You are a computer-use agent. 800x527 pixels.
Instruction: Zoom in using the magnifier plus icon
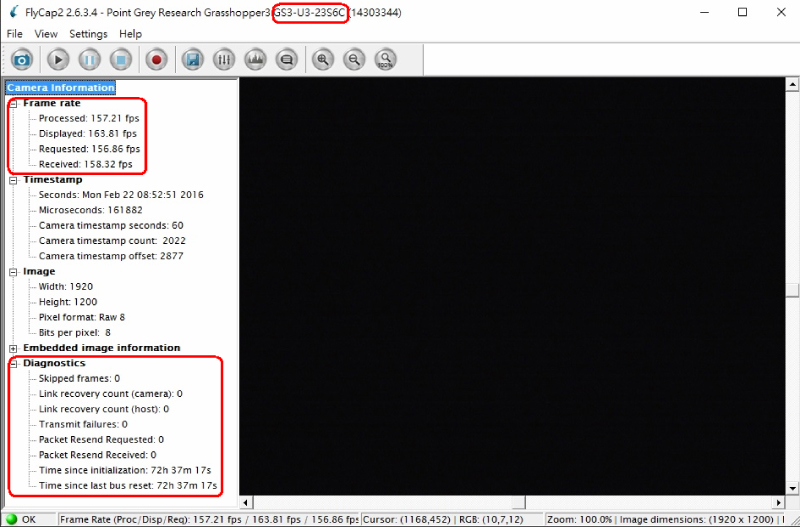[322, 60]
